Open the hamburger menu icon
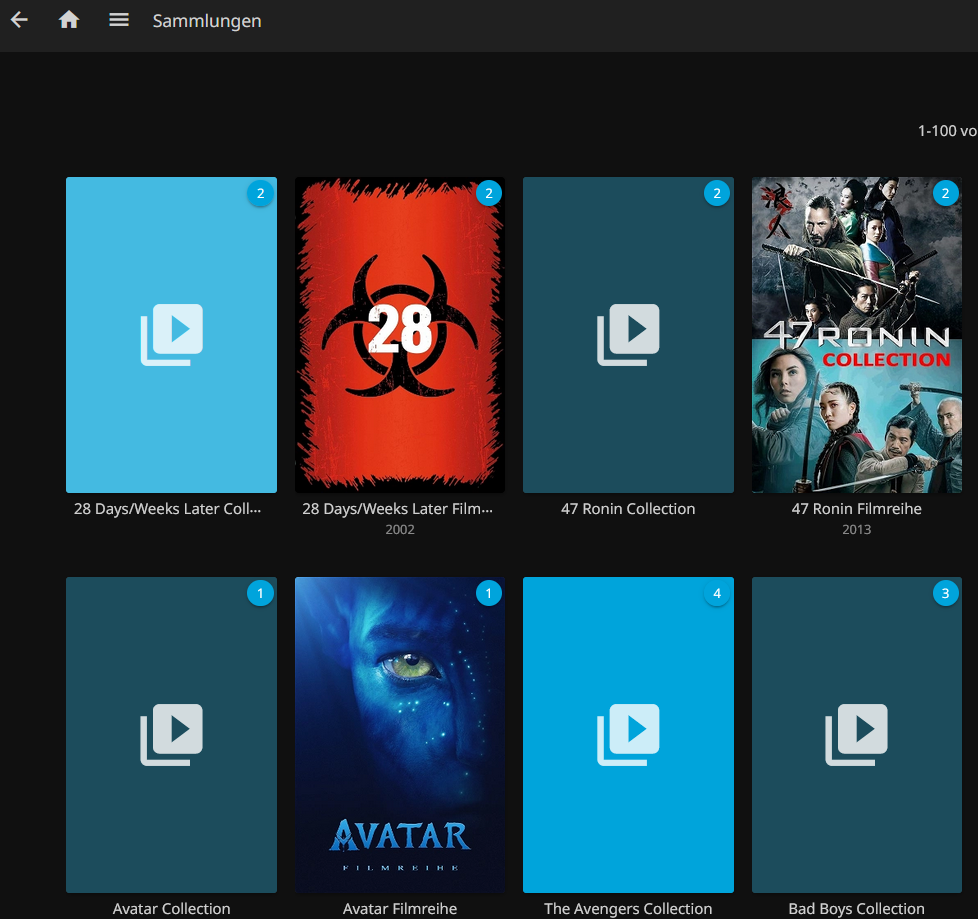Screen dimensions: 978x919 (x=119, y=20)
